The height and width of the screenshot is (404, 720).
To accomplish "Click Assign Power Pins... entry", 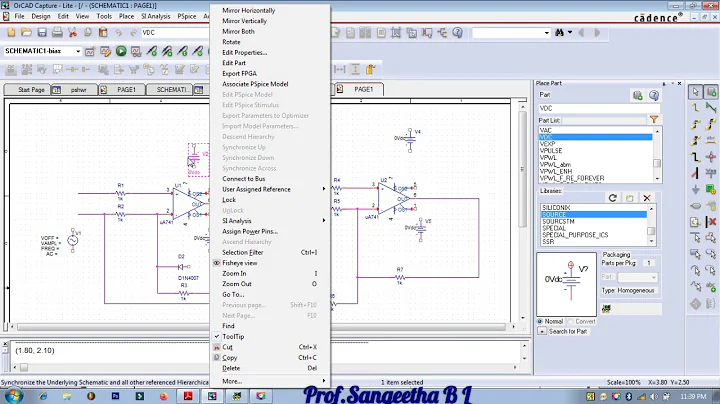I will (250, 231).
